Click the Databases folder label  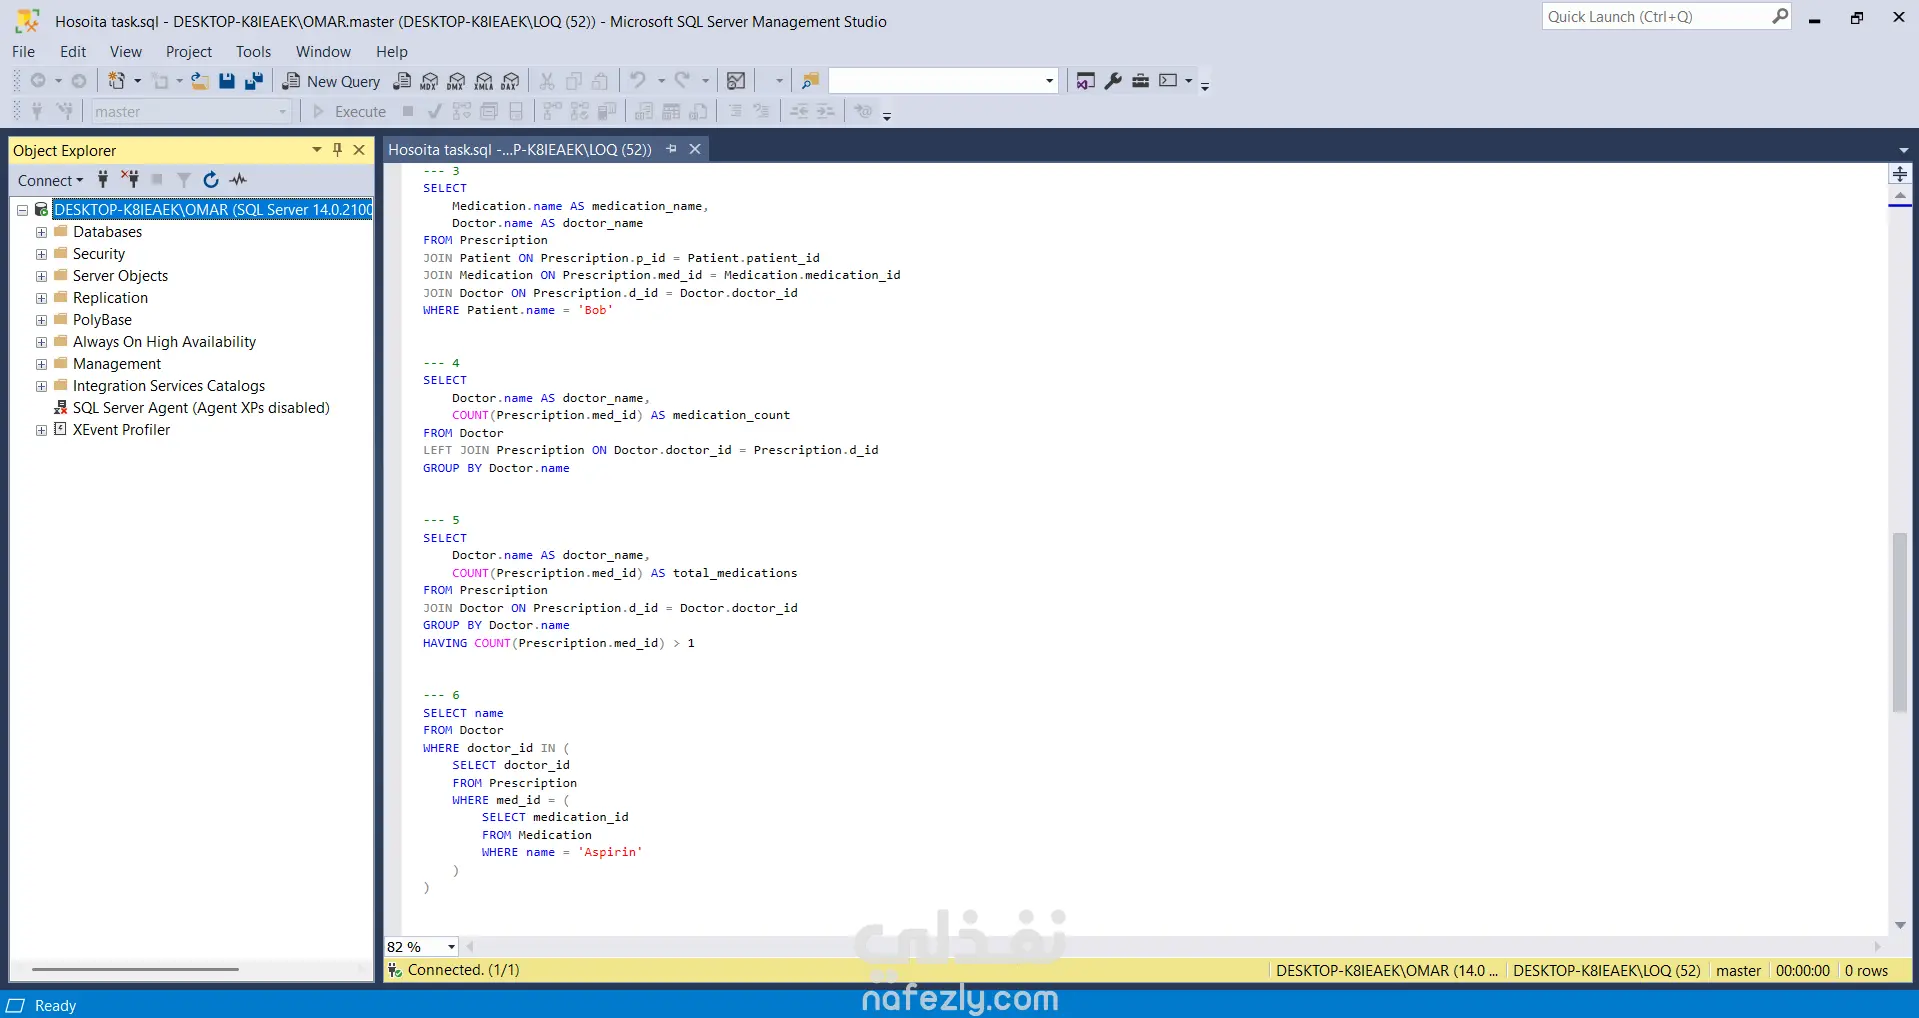tap(108, 232)
